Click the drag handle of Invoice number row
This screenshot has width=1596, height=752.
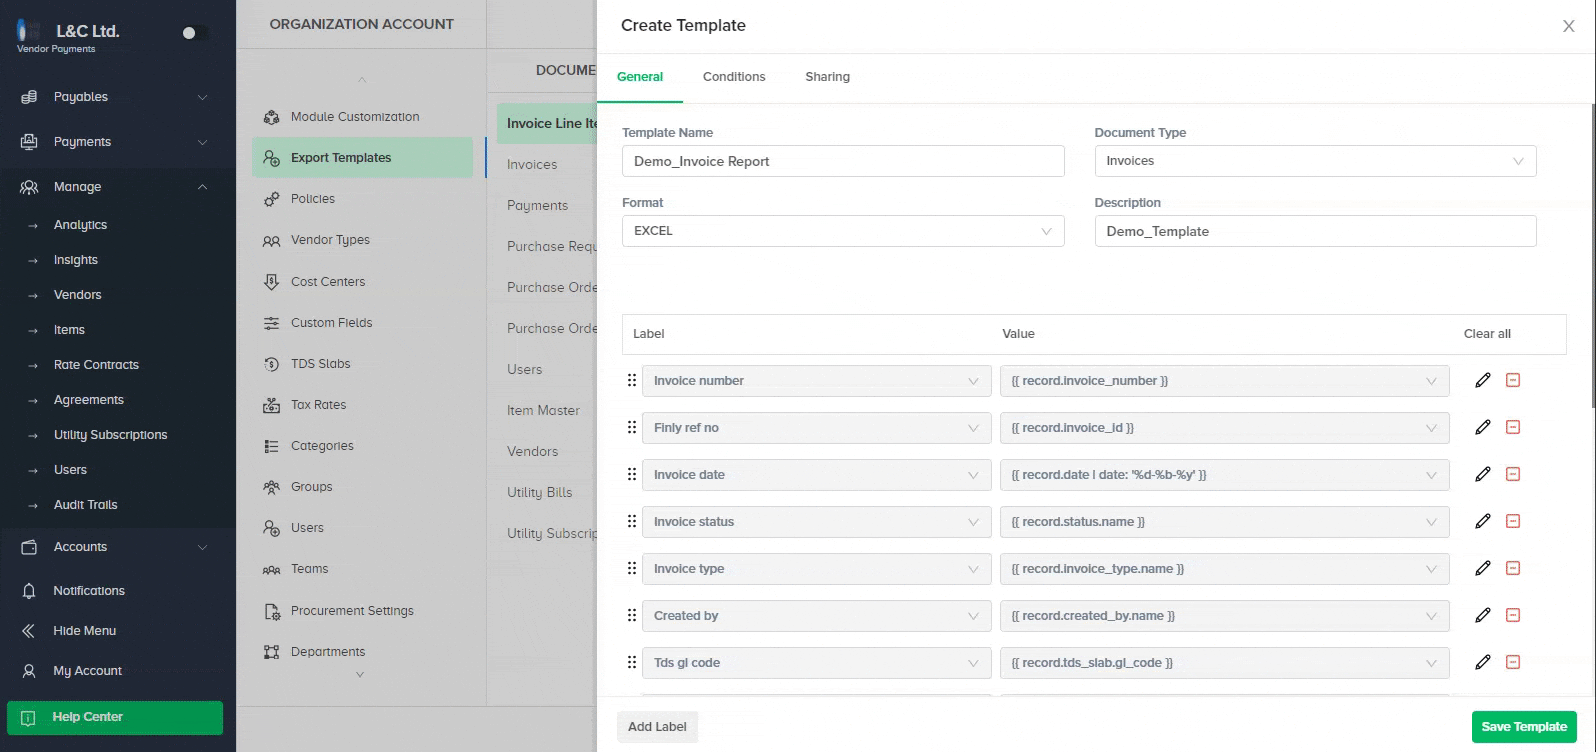point(631,380)
